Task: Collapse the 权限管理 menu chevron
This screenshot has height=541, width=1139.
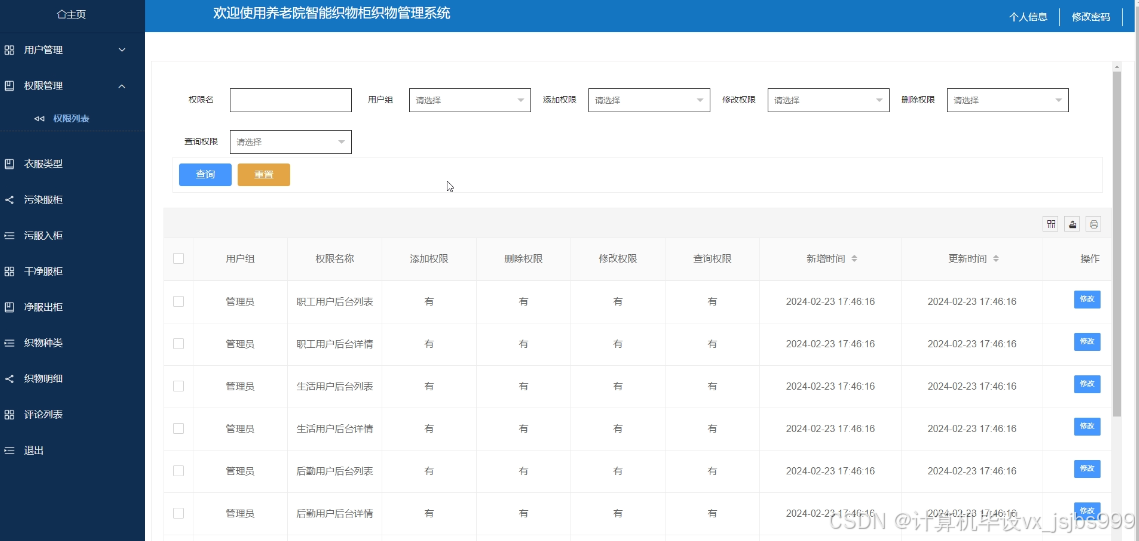Action: point(122,86)
